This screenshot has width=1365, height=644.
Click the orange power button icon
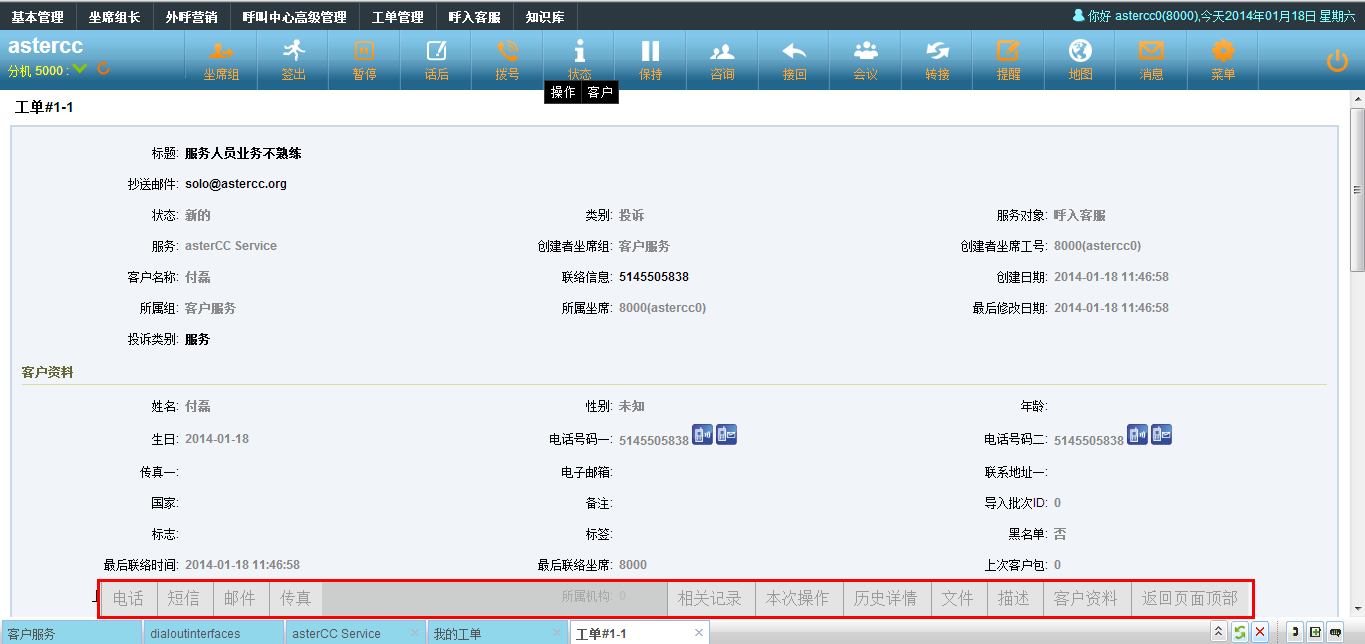(x=1337, y=61)
